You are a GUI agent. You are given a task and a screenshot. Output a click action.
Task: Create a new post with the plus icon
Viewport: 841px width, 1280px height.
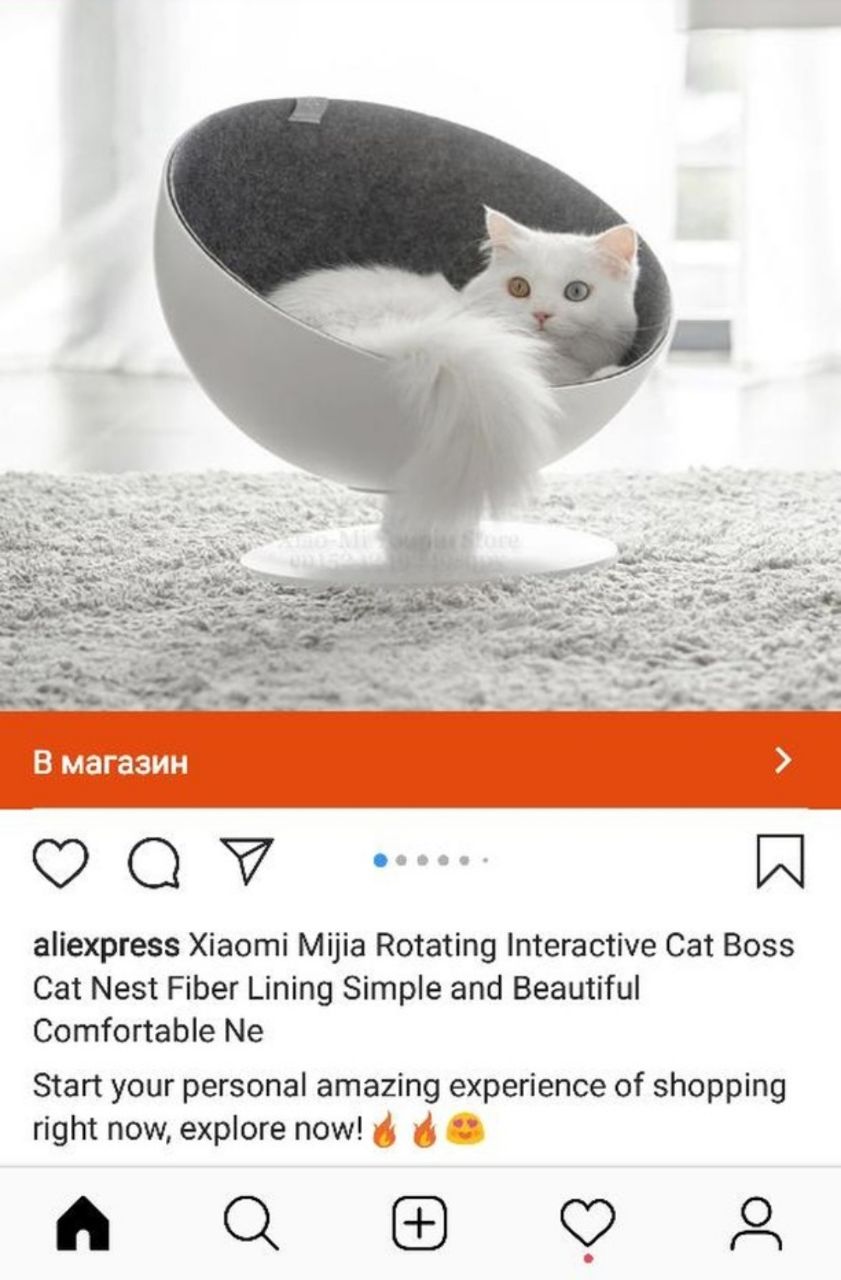tap(419, 1224)
